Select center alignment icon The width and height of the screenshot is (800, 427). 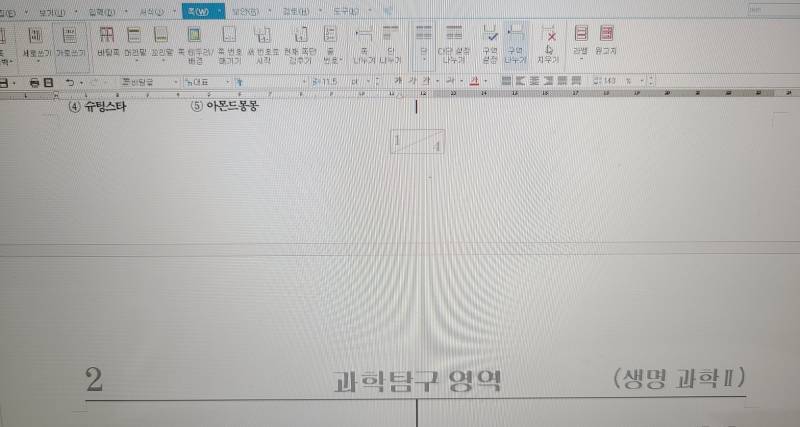534,81
